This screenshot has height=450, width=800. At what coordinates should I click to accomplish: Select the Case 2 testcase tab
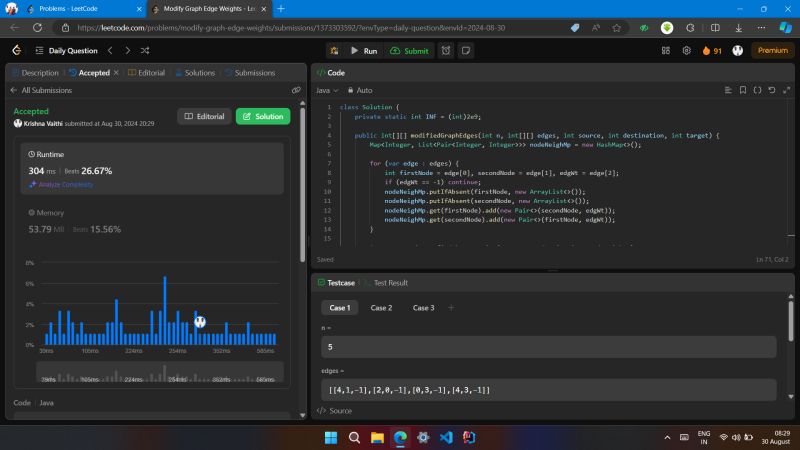tap(381, 307)
